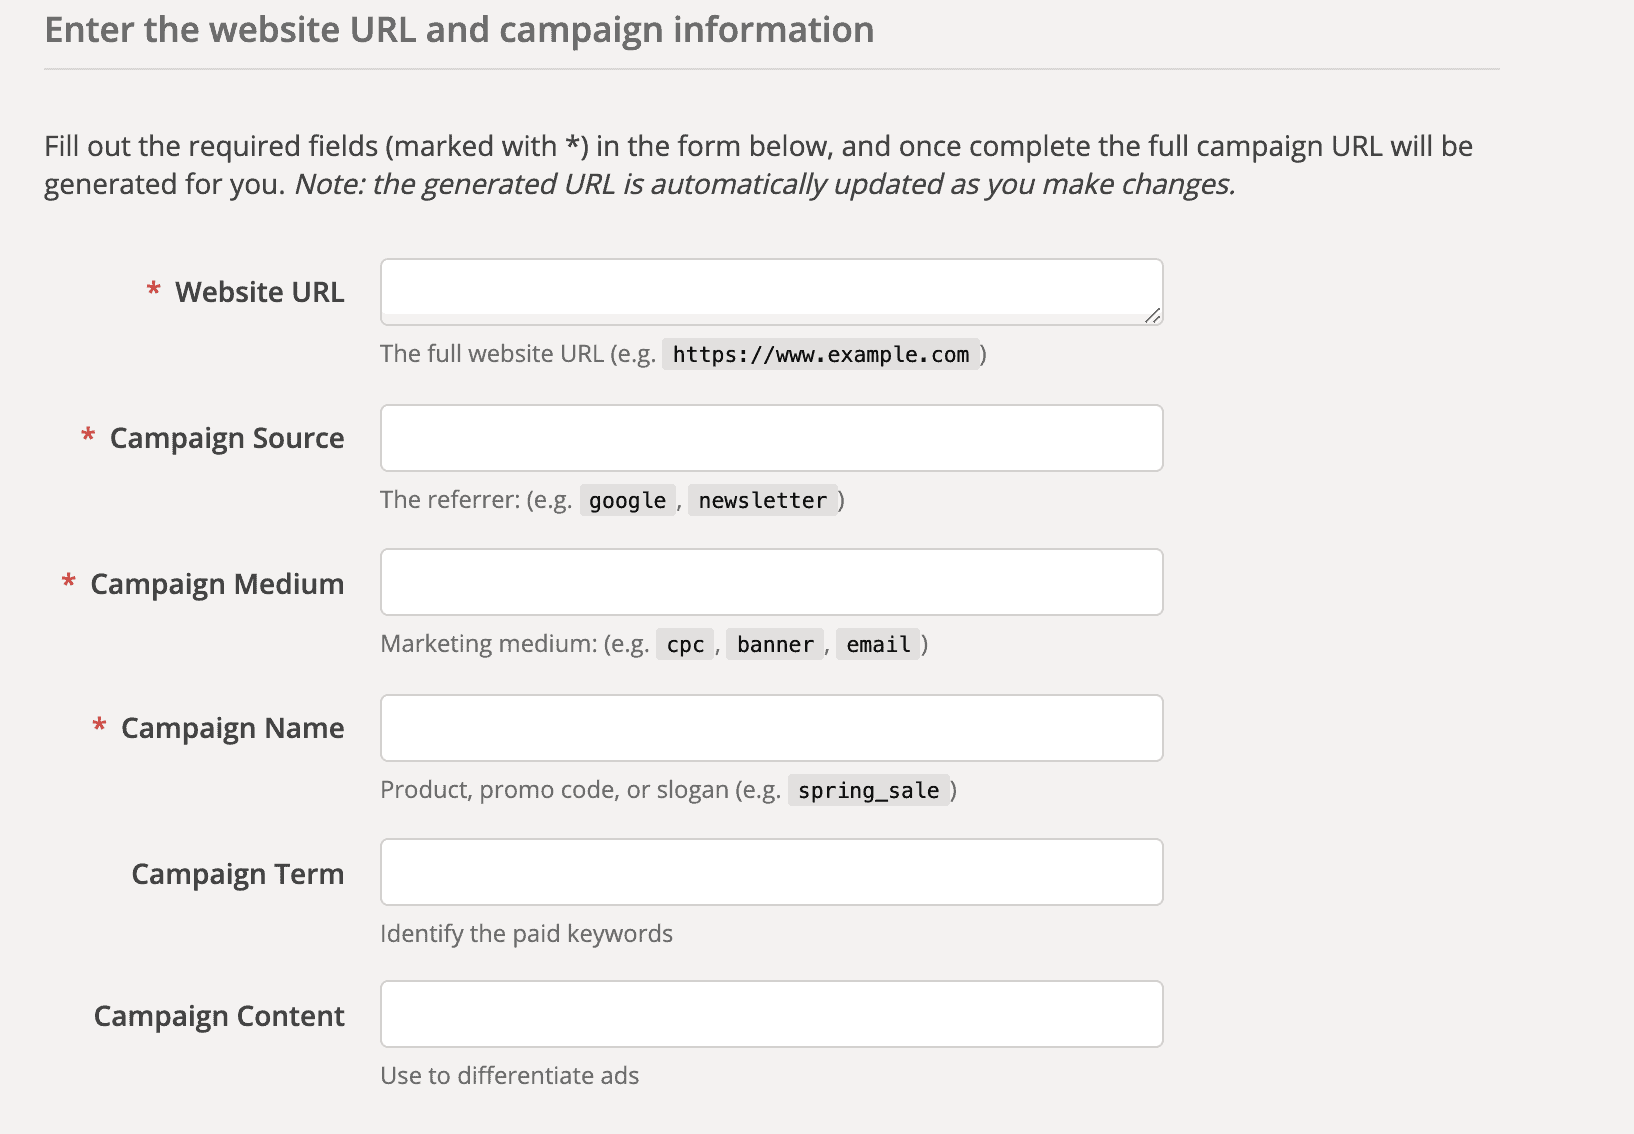The image size is (1634, 1134).
Task: Click the Use to differentiate ads hint
Action: pyautogui.click(x=509, y=1075)
